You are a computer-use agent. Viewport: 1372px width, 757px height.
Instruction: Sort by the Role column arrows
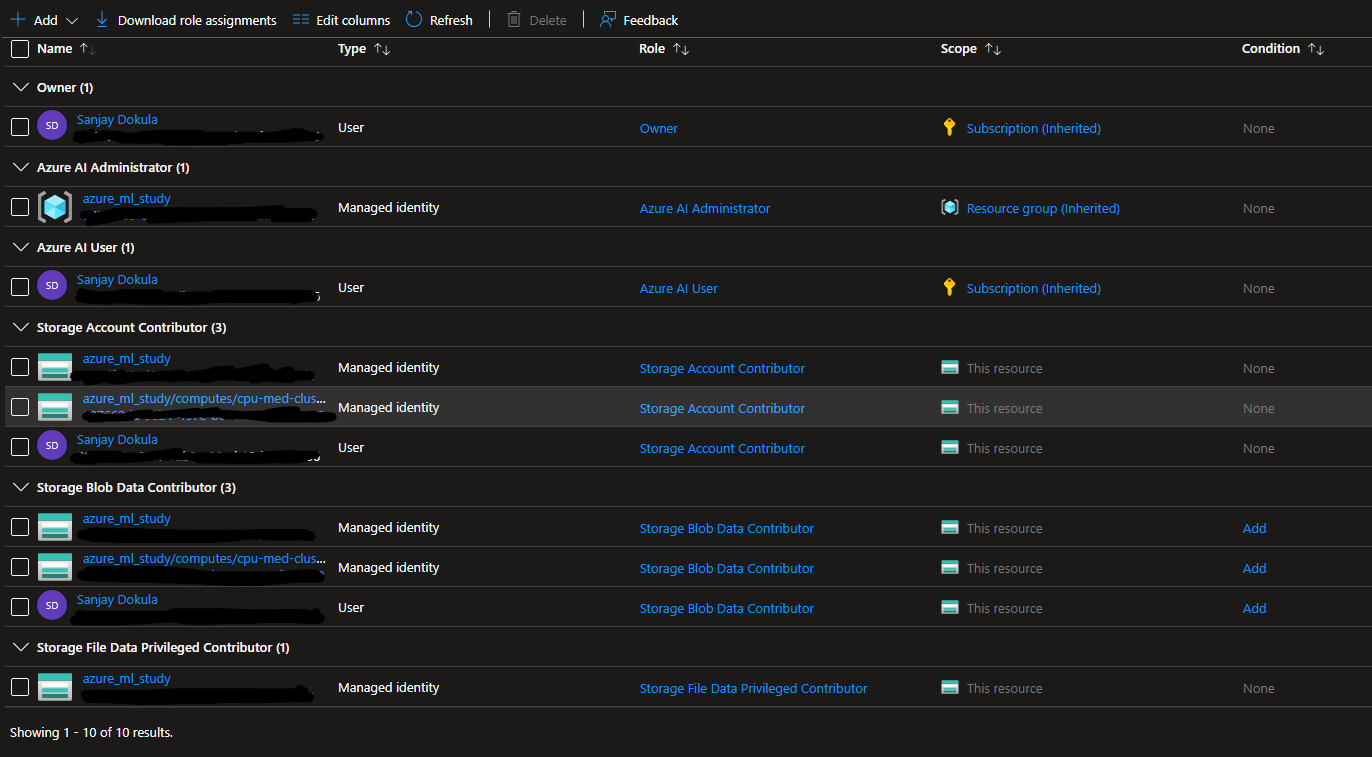coord(681,49)
